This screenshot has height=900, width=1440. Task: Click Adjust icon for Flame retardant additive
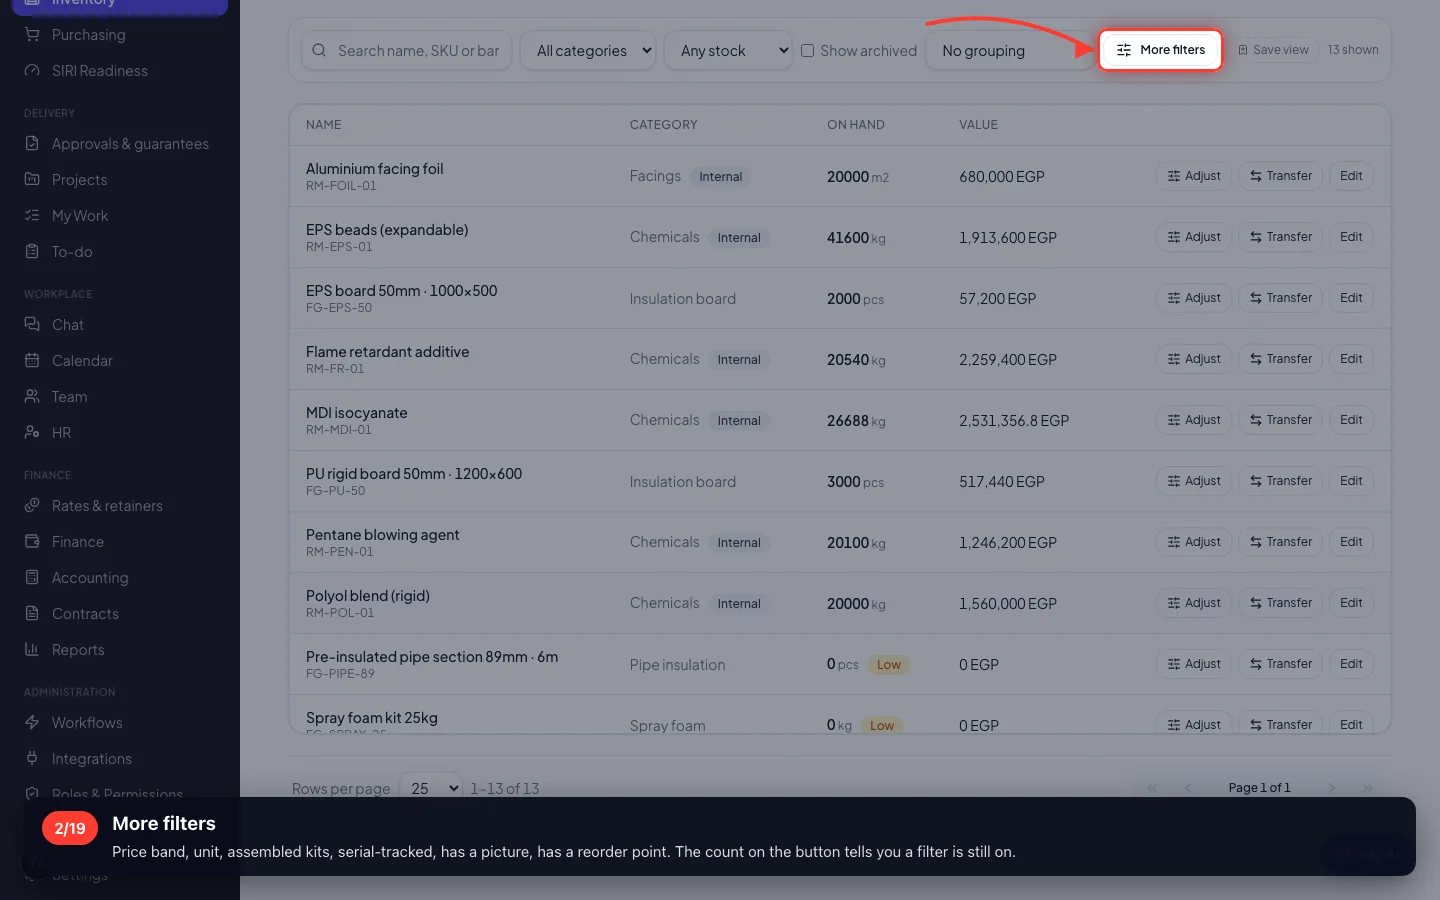[x=1174, y=359]
